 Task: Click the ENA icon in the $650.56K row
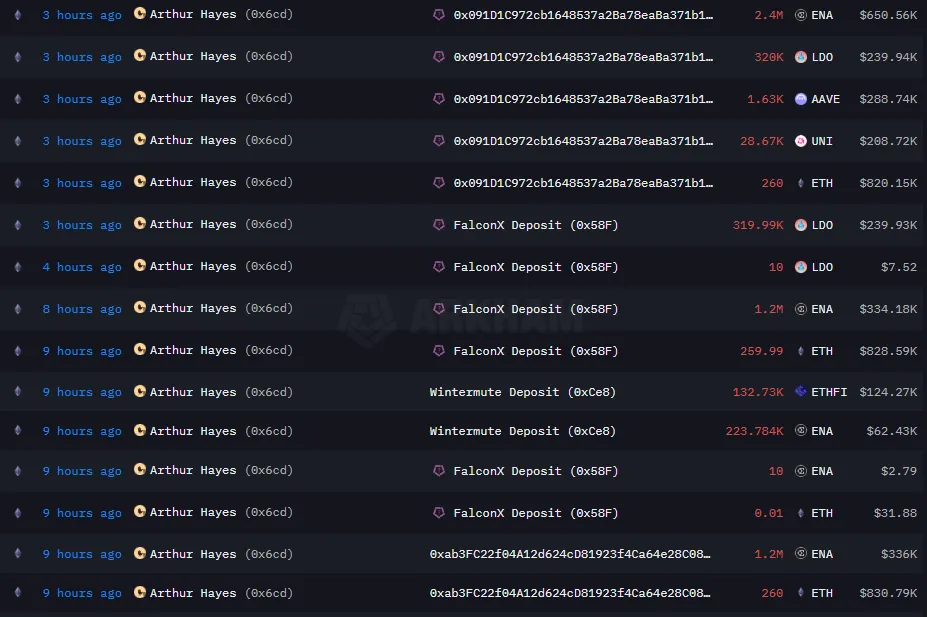point(801,16)
